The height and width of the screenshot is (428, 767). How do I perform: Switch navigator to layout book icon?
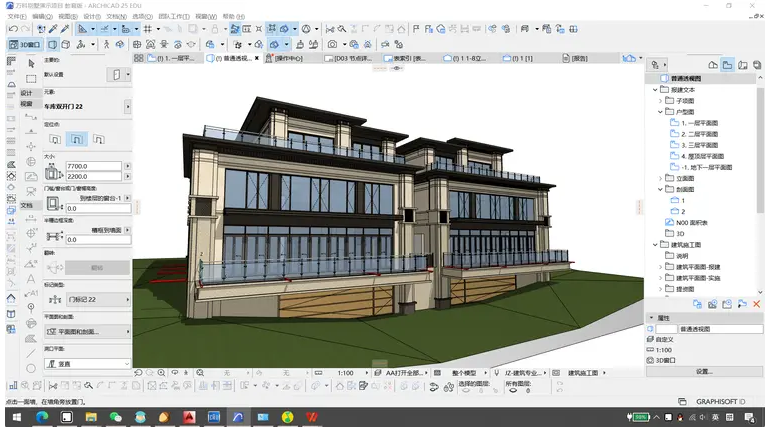pyautogui.click(x=743, y=65)
